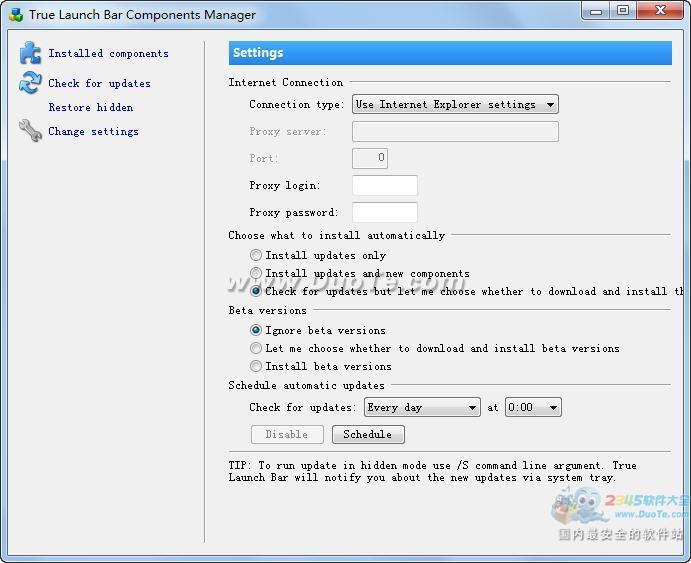The height and width of the screenshot is (563, 691).
Task: Click in the Proxy password field
Action: click(384, 212)
